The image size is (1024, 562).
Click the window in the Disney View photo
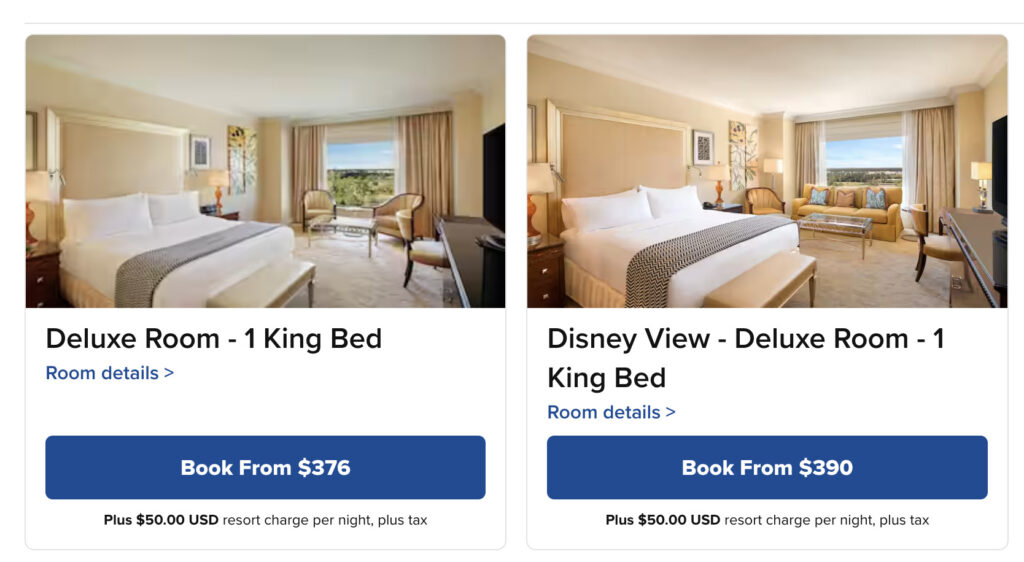[x=862, y=160]
